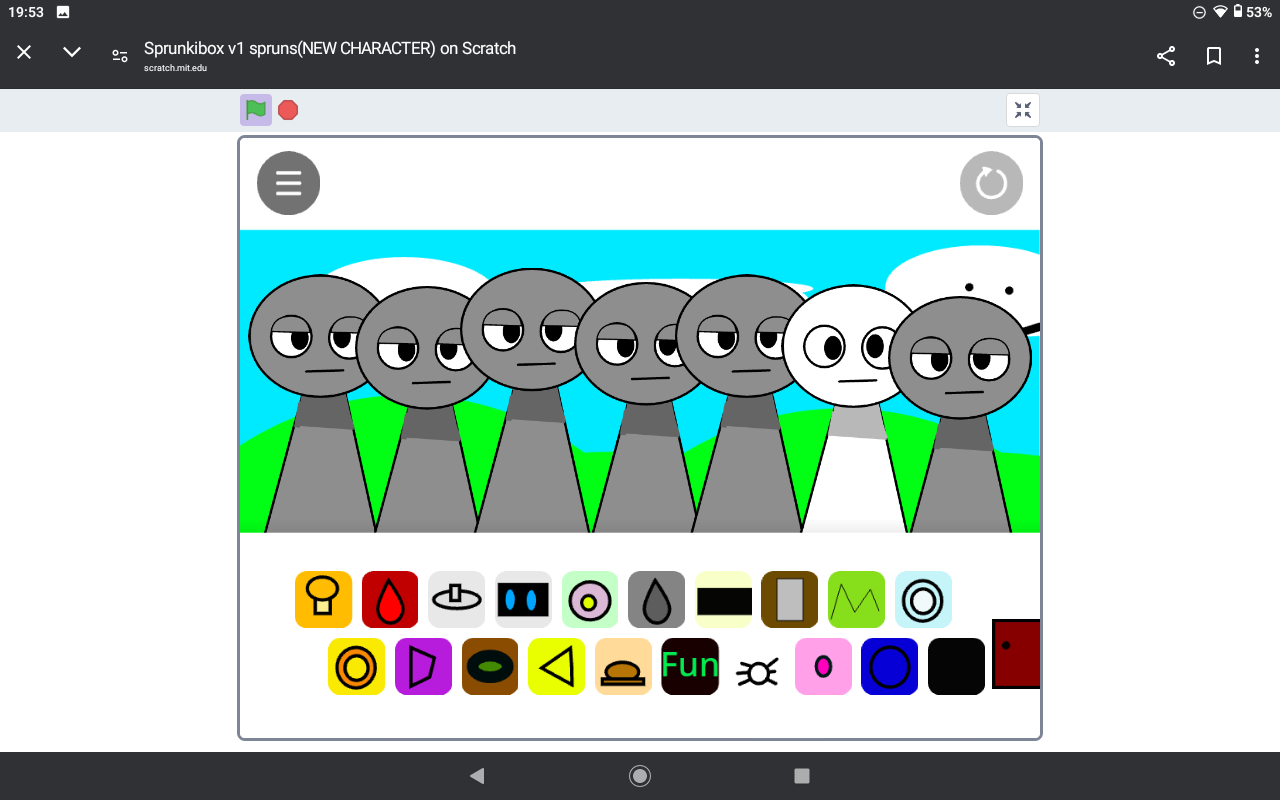Viewport: 1280px width, 800px height.
Task: Pick the lime green zigzag icon
Action: pyautogui.click(x=856, y=599)
